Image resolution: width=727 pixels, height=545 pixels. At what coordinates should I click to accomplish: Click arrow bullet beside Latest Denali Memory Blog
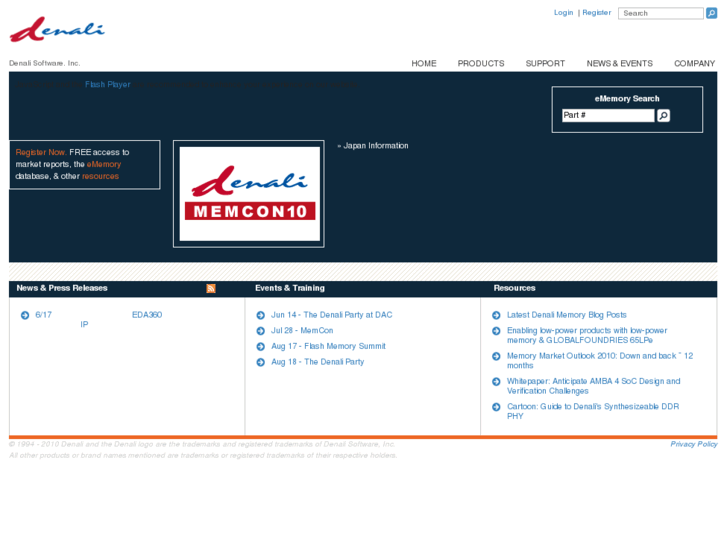(x=496, y=315)
